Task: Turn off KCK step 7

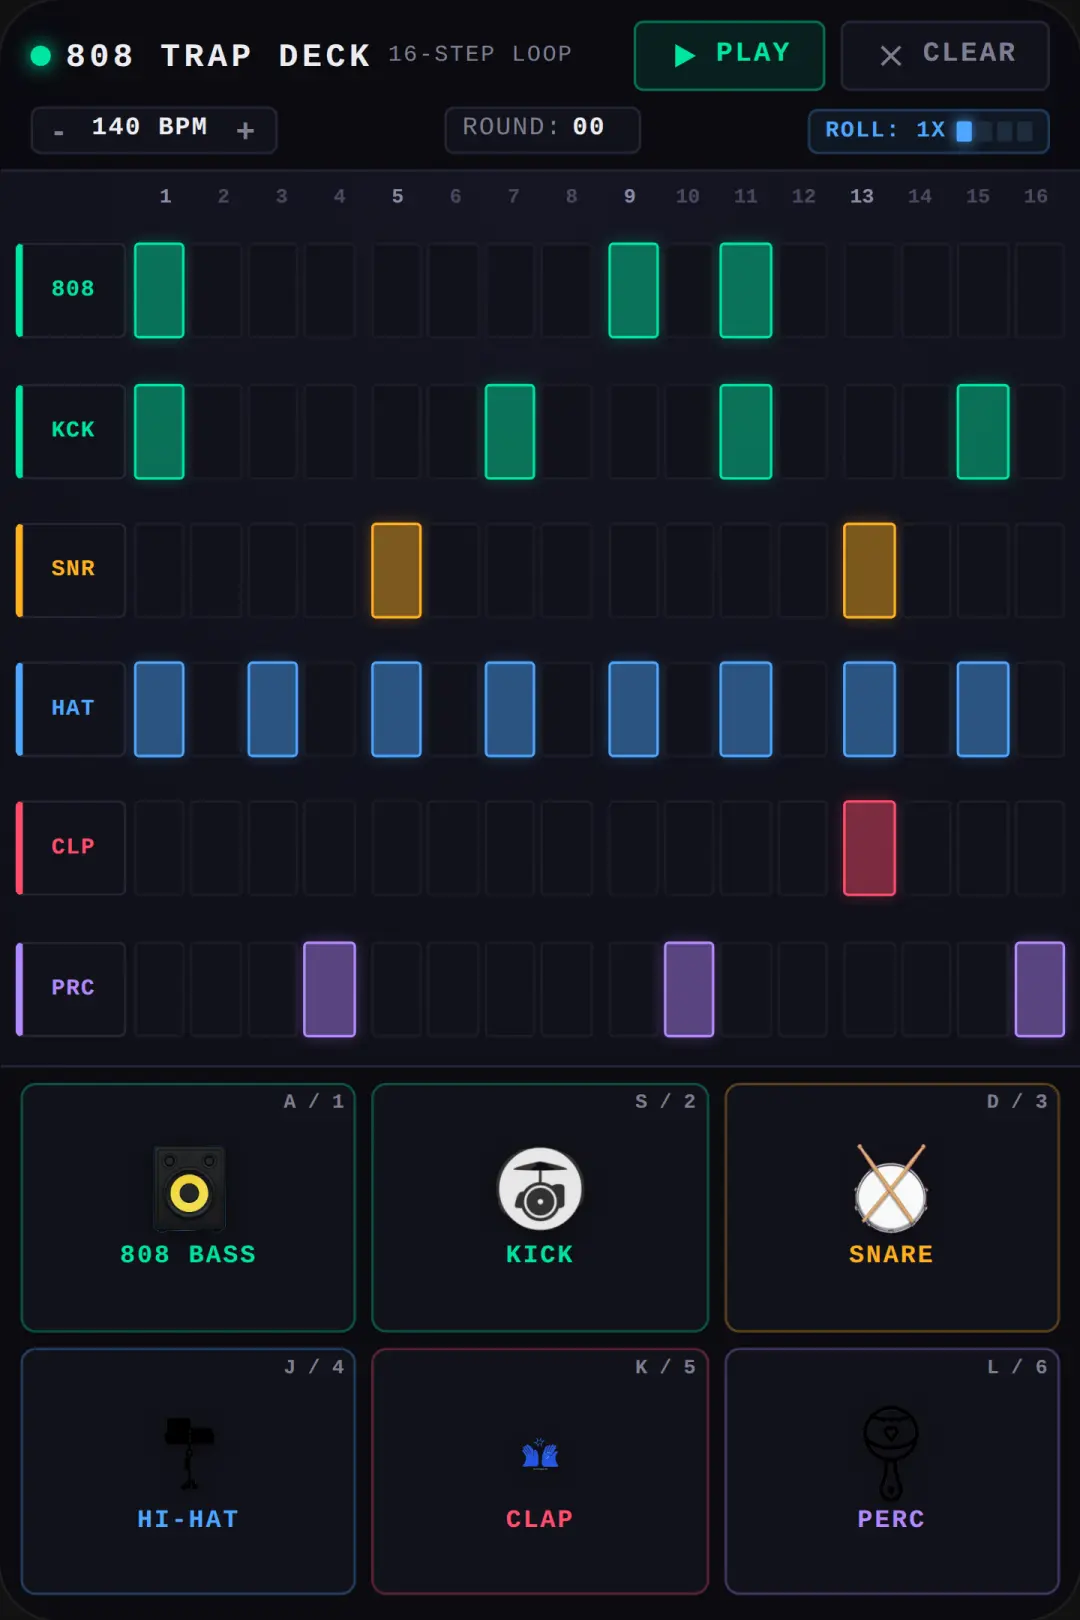Action: click(x=510, y=431)
